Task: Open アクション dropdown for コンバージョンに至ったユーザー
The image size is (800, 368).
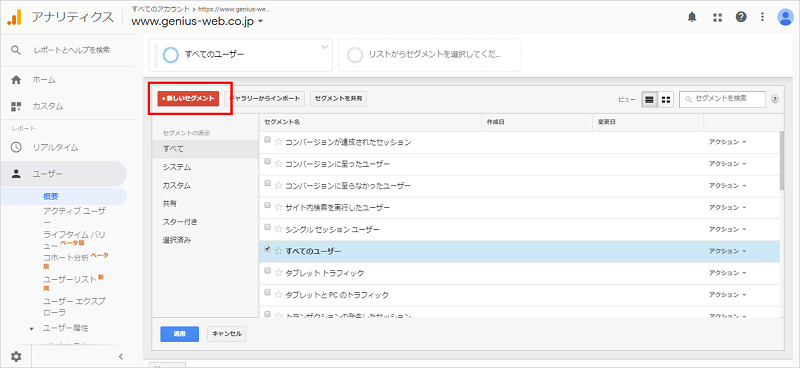Action: coord(728,164)
